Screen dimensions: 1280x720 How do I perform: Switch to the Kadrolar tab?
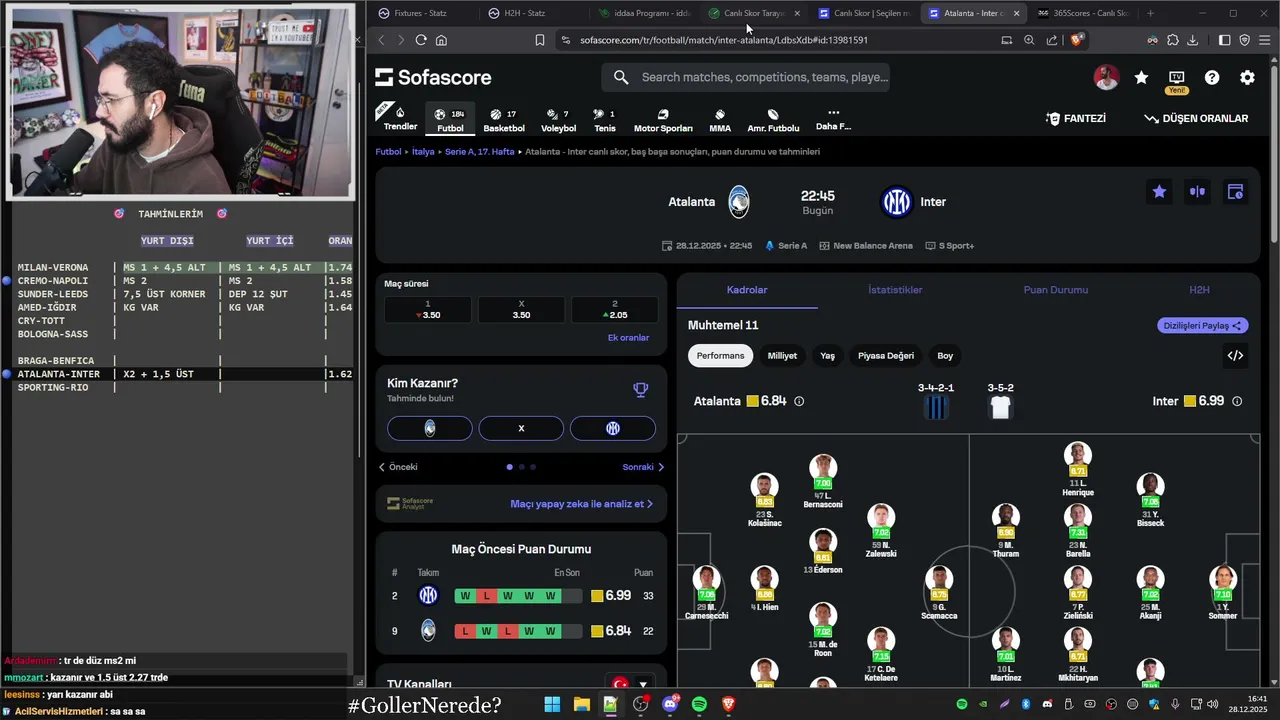(x=747, y=290)
